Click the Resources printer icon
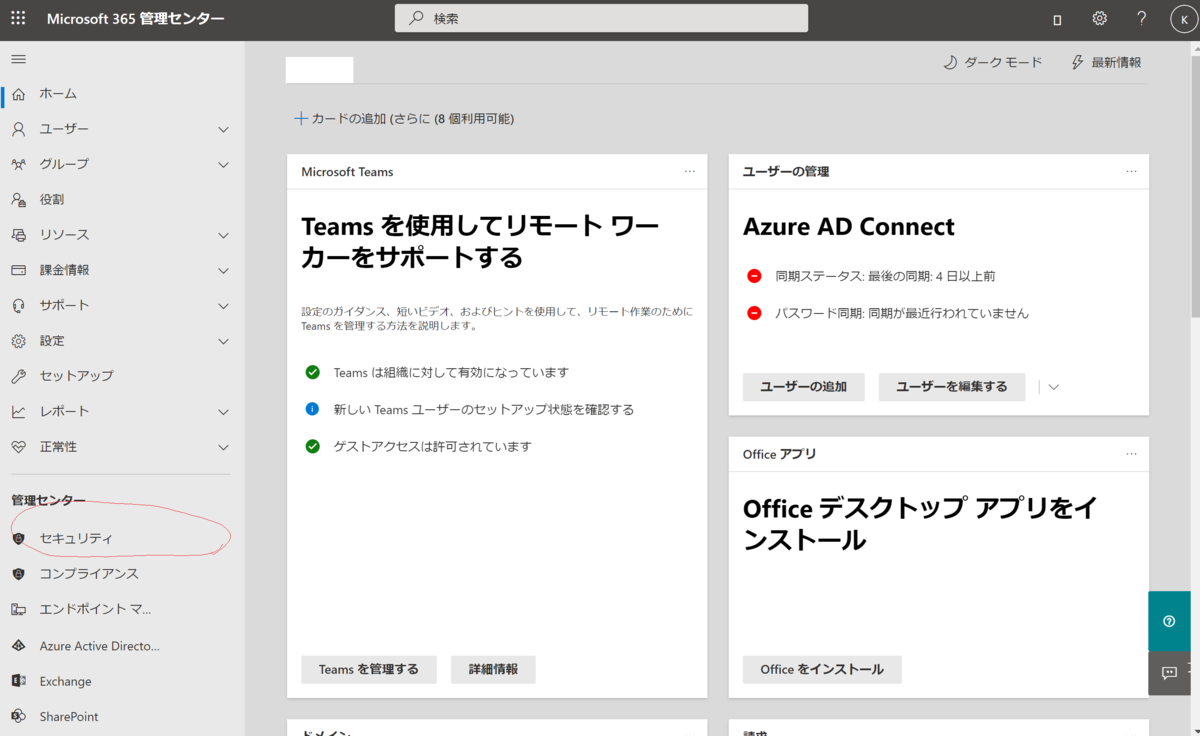The width and height of the screenshot is (1200, 736). click(18, 235)
